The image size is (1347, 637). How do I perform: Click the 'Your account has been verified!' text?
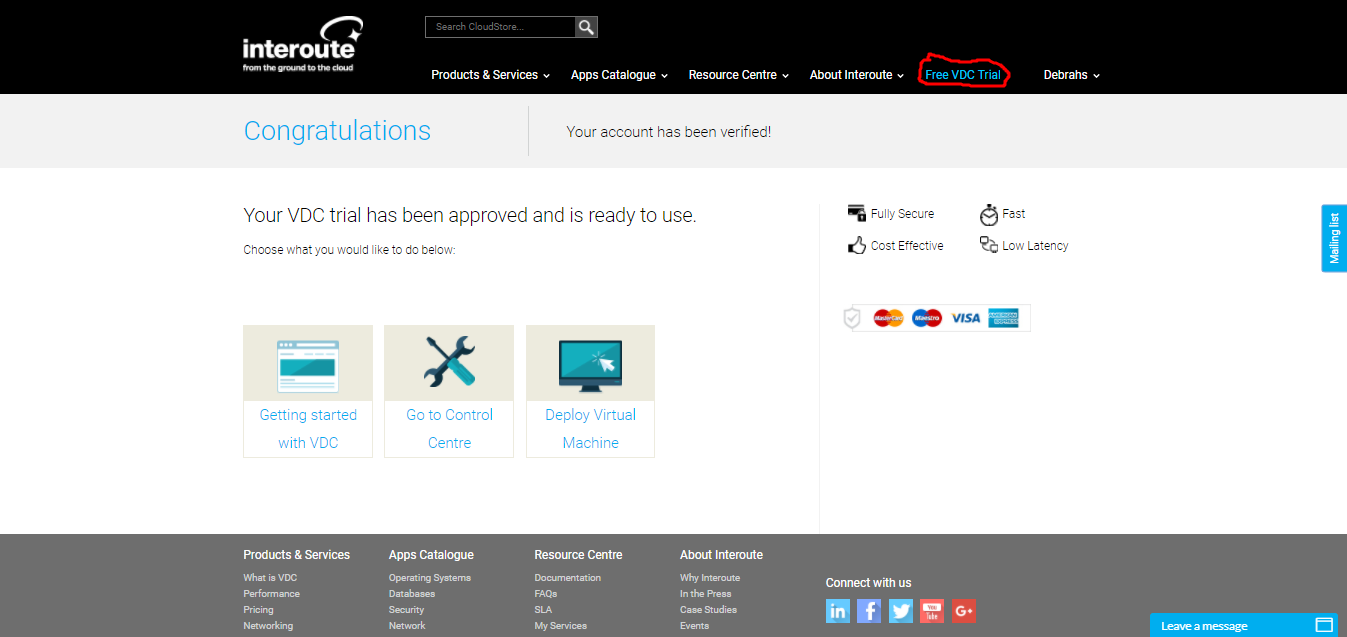pyautogui.click(x=669, y=132)
